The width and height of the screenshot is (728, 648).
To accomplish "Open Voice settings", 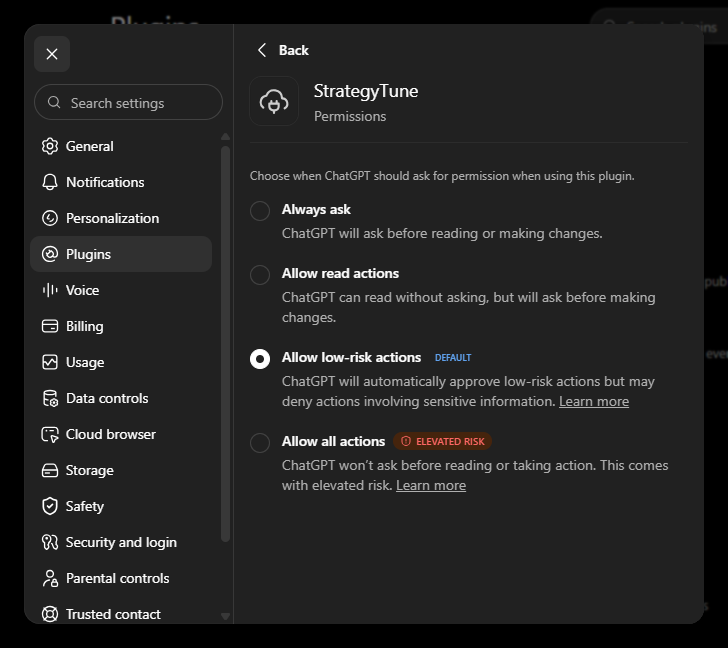I will (x=121, y=290).
